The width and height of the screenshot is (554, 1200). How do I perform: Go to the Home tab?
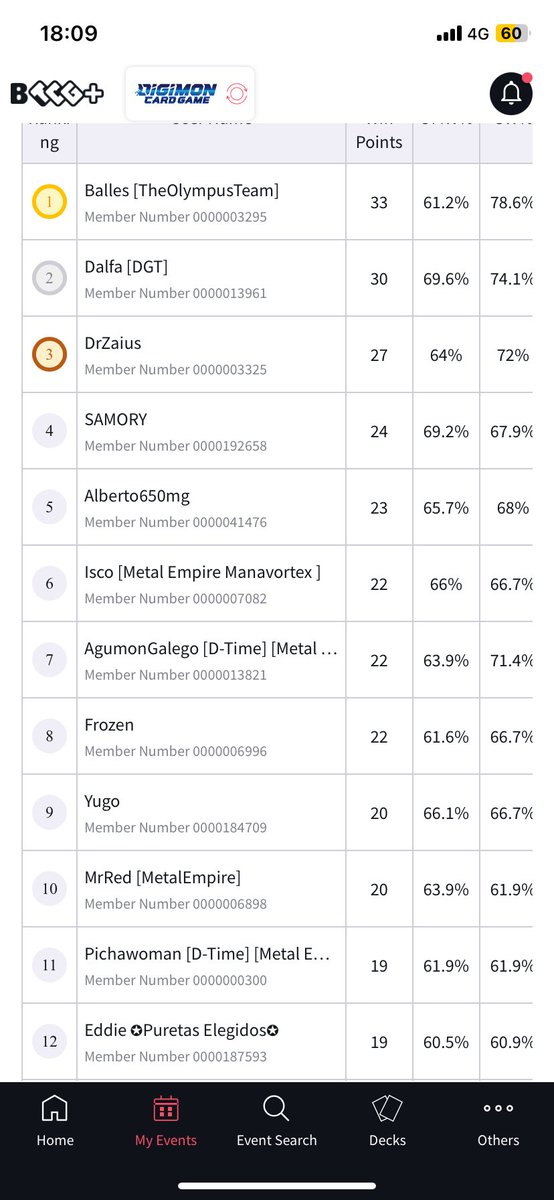[55, 1120]
